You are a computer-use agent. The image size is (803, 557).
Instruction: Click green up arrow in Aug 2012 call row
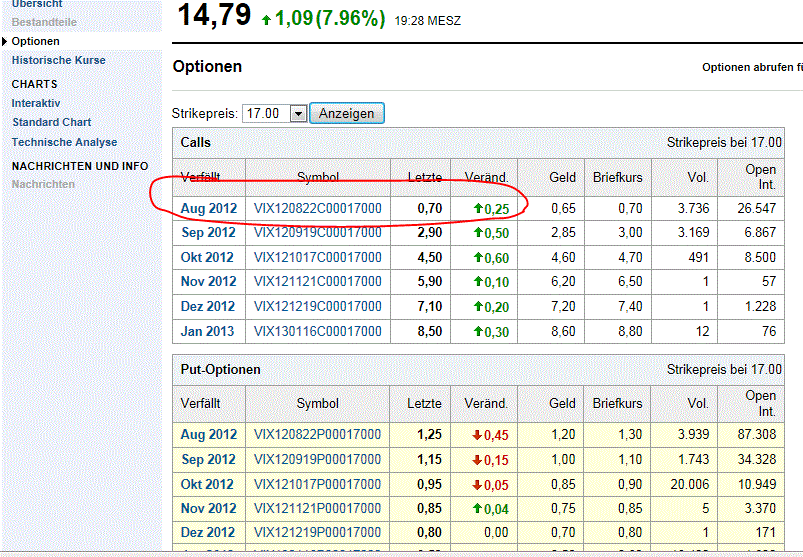tap(479, 208)
